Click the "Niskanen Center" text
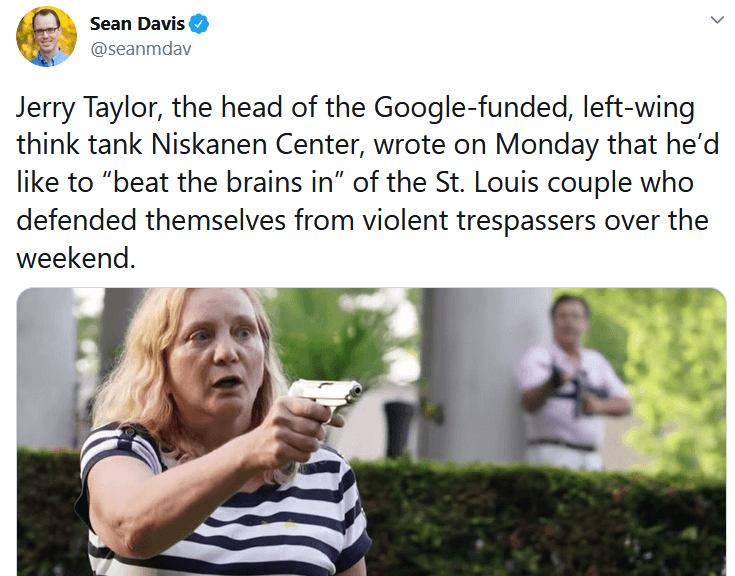Screen dimensions: 735x576 point(257,144)
